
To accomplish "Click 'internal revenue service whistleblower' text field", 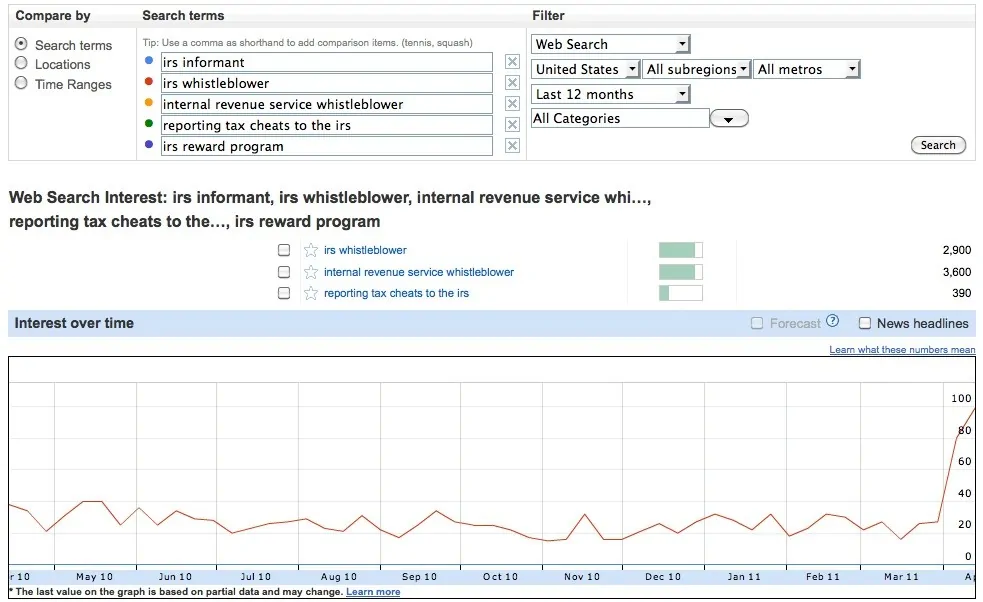I will click(x=327, y=104).
